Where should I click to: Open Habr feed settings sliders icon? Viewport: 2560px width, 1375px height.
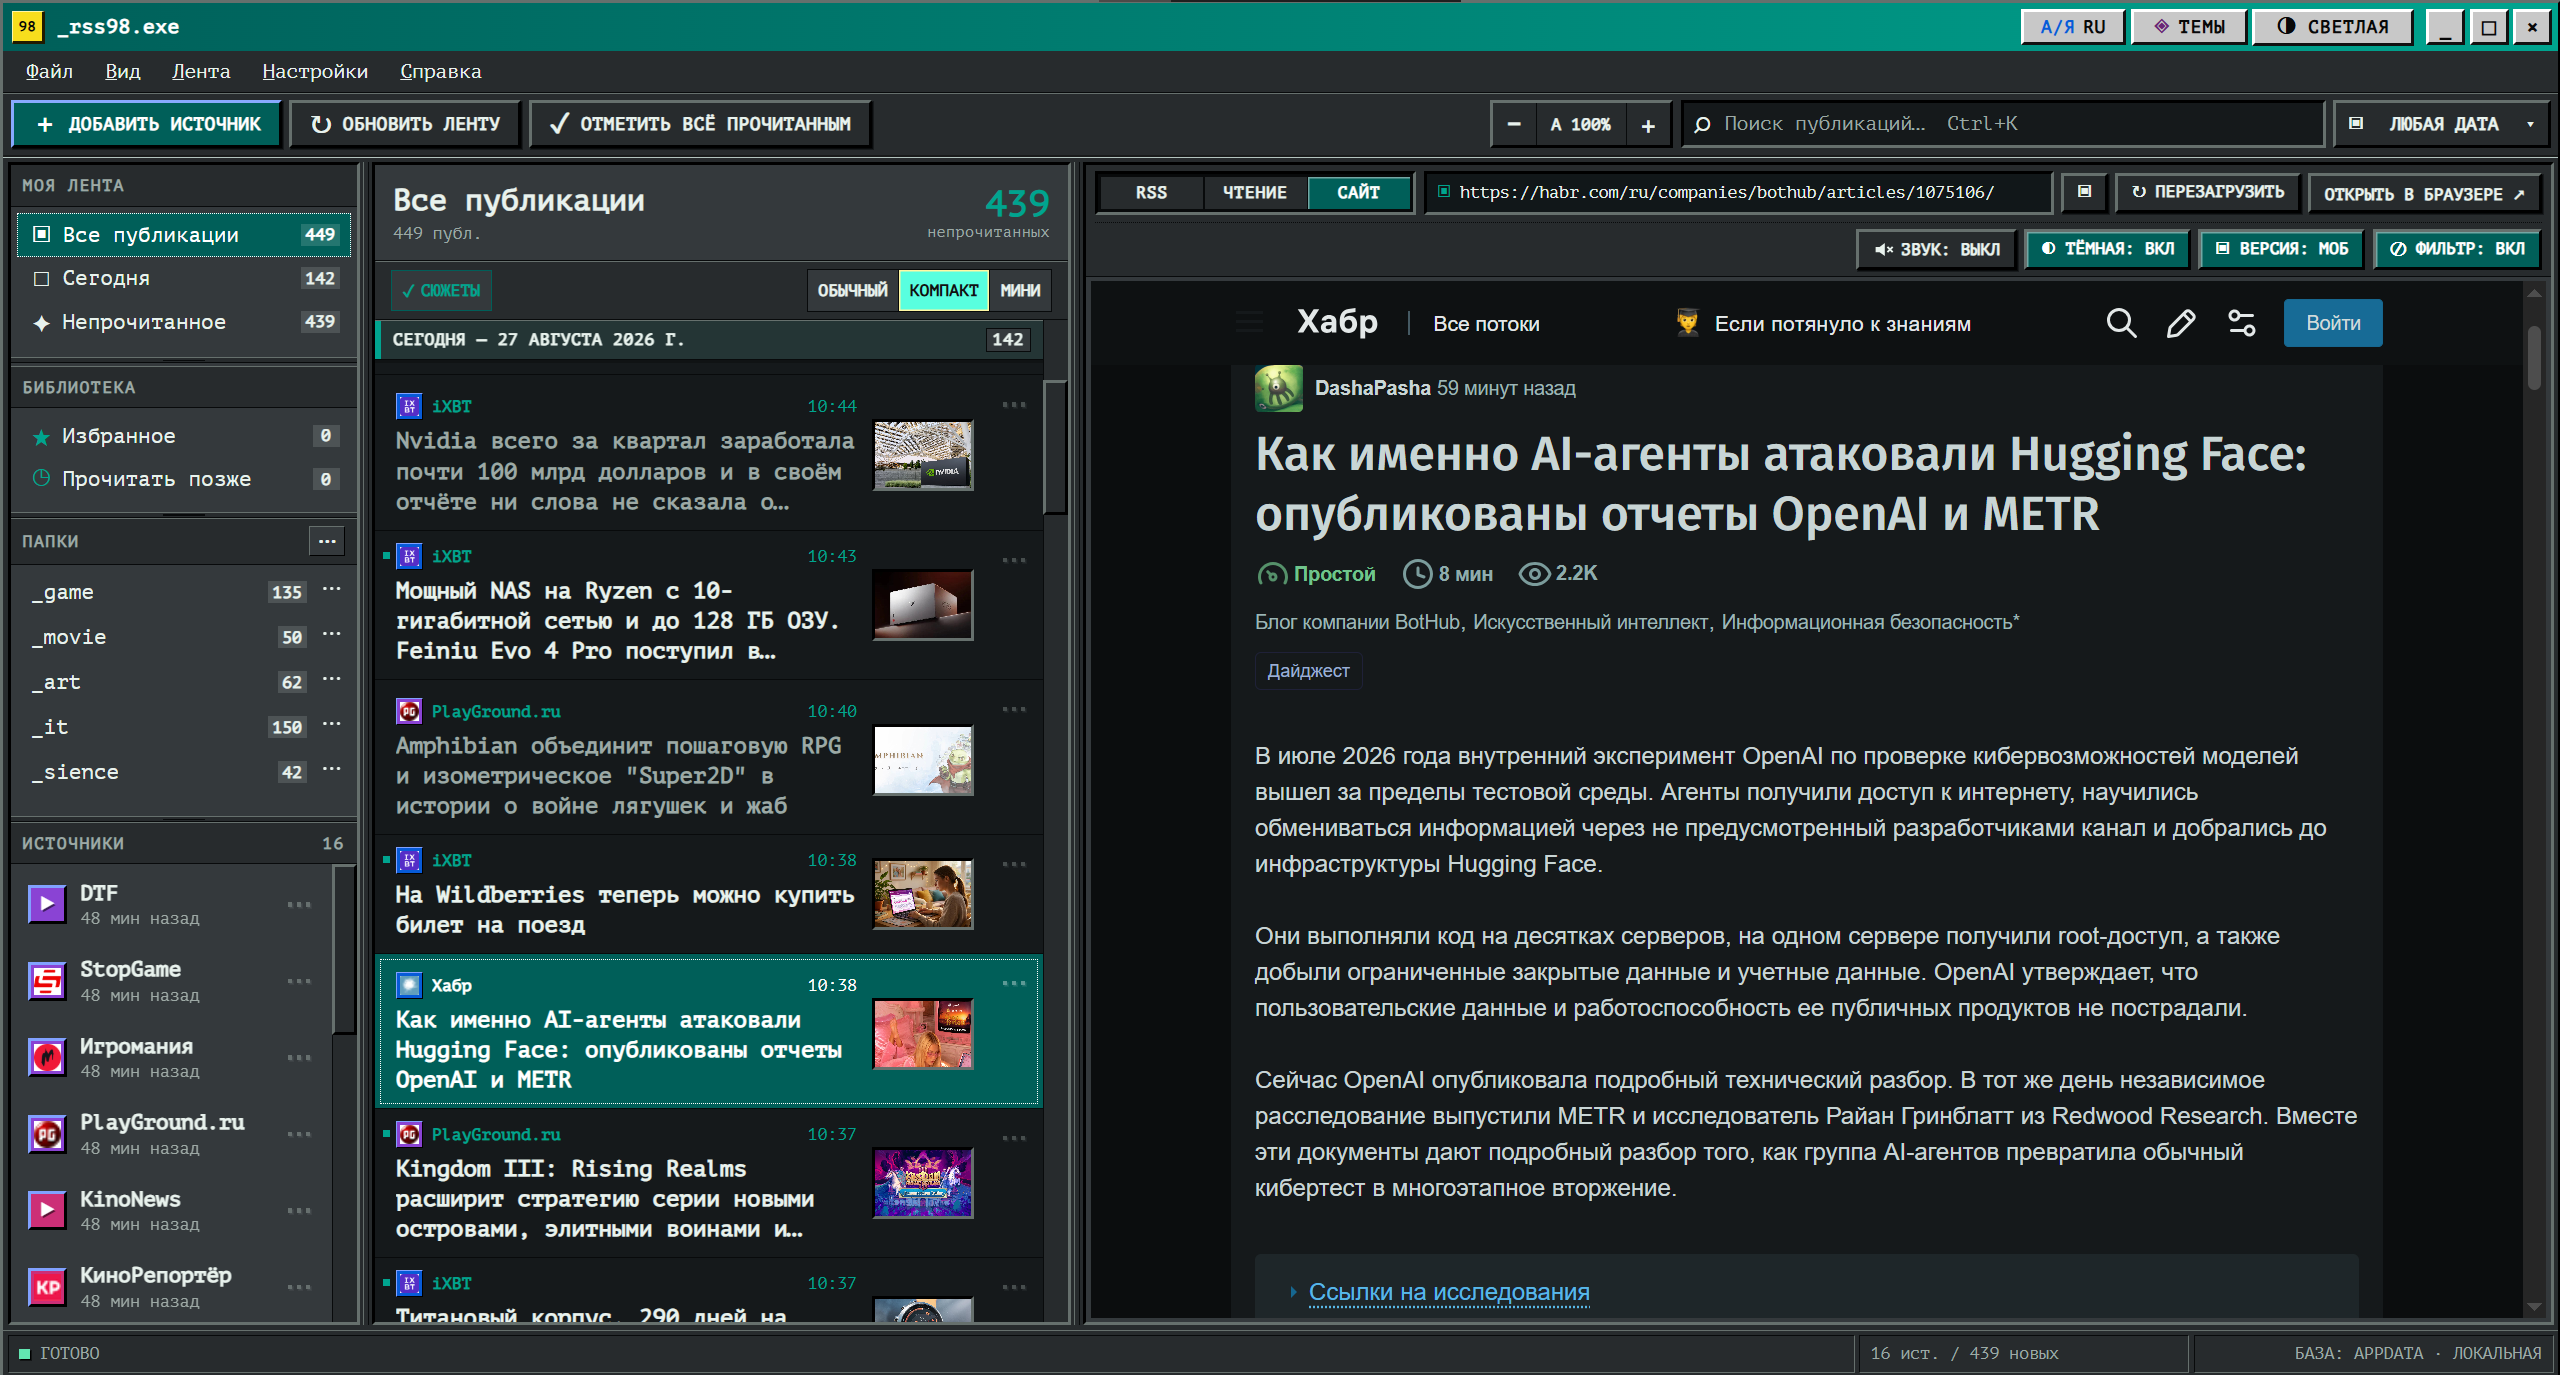pyautogui.click(x=2242, y=323)
